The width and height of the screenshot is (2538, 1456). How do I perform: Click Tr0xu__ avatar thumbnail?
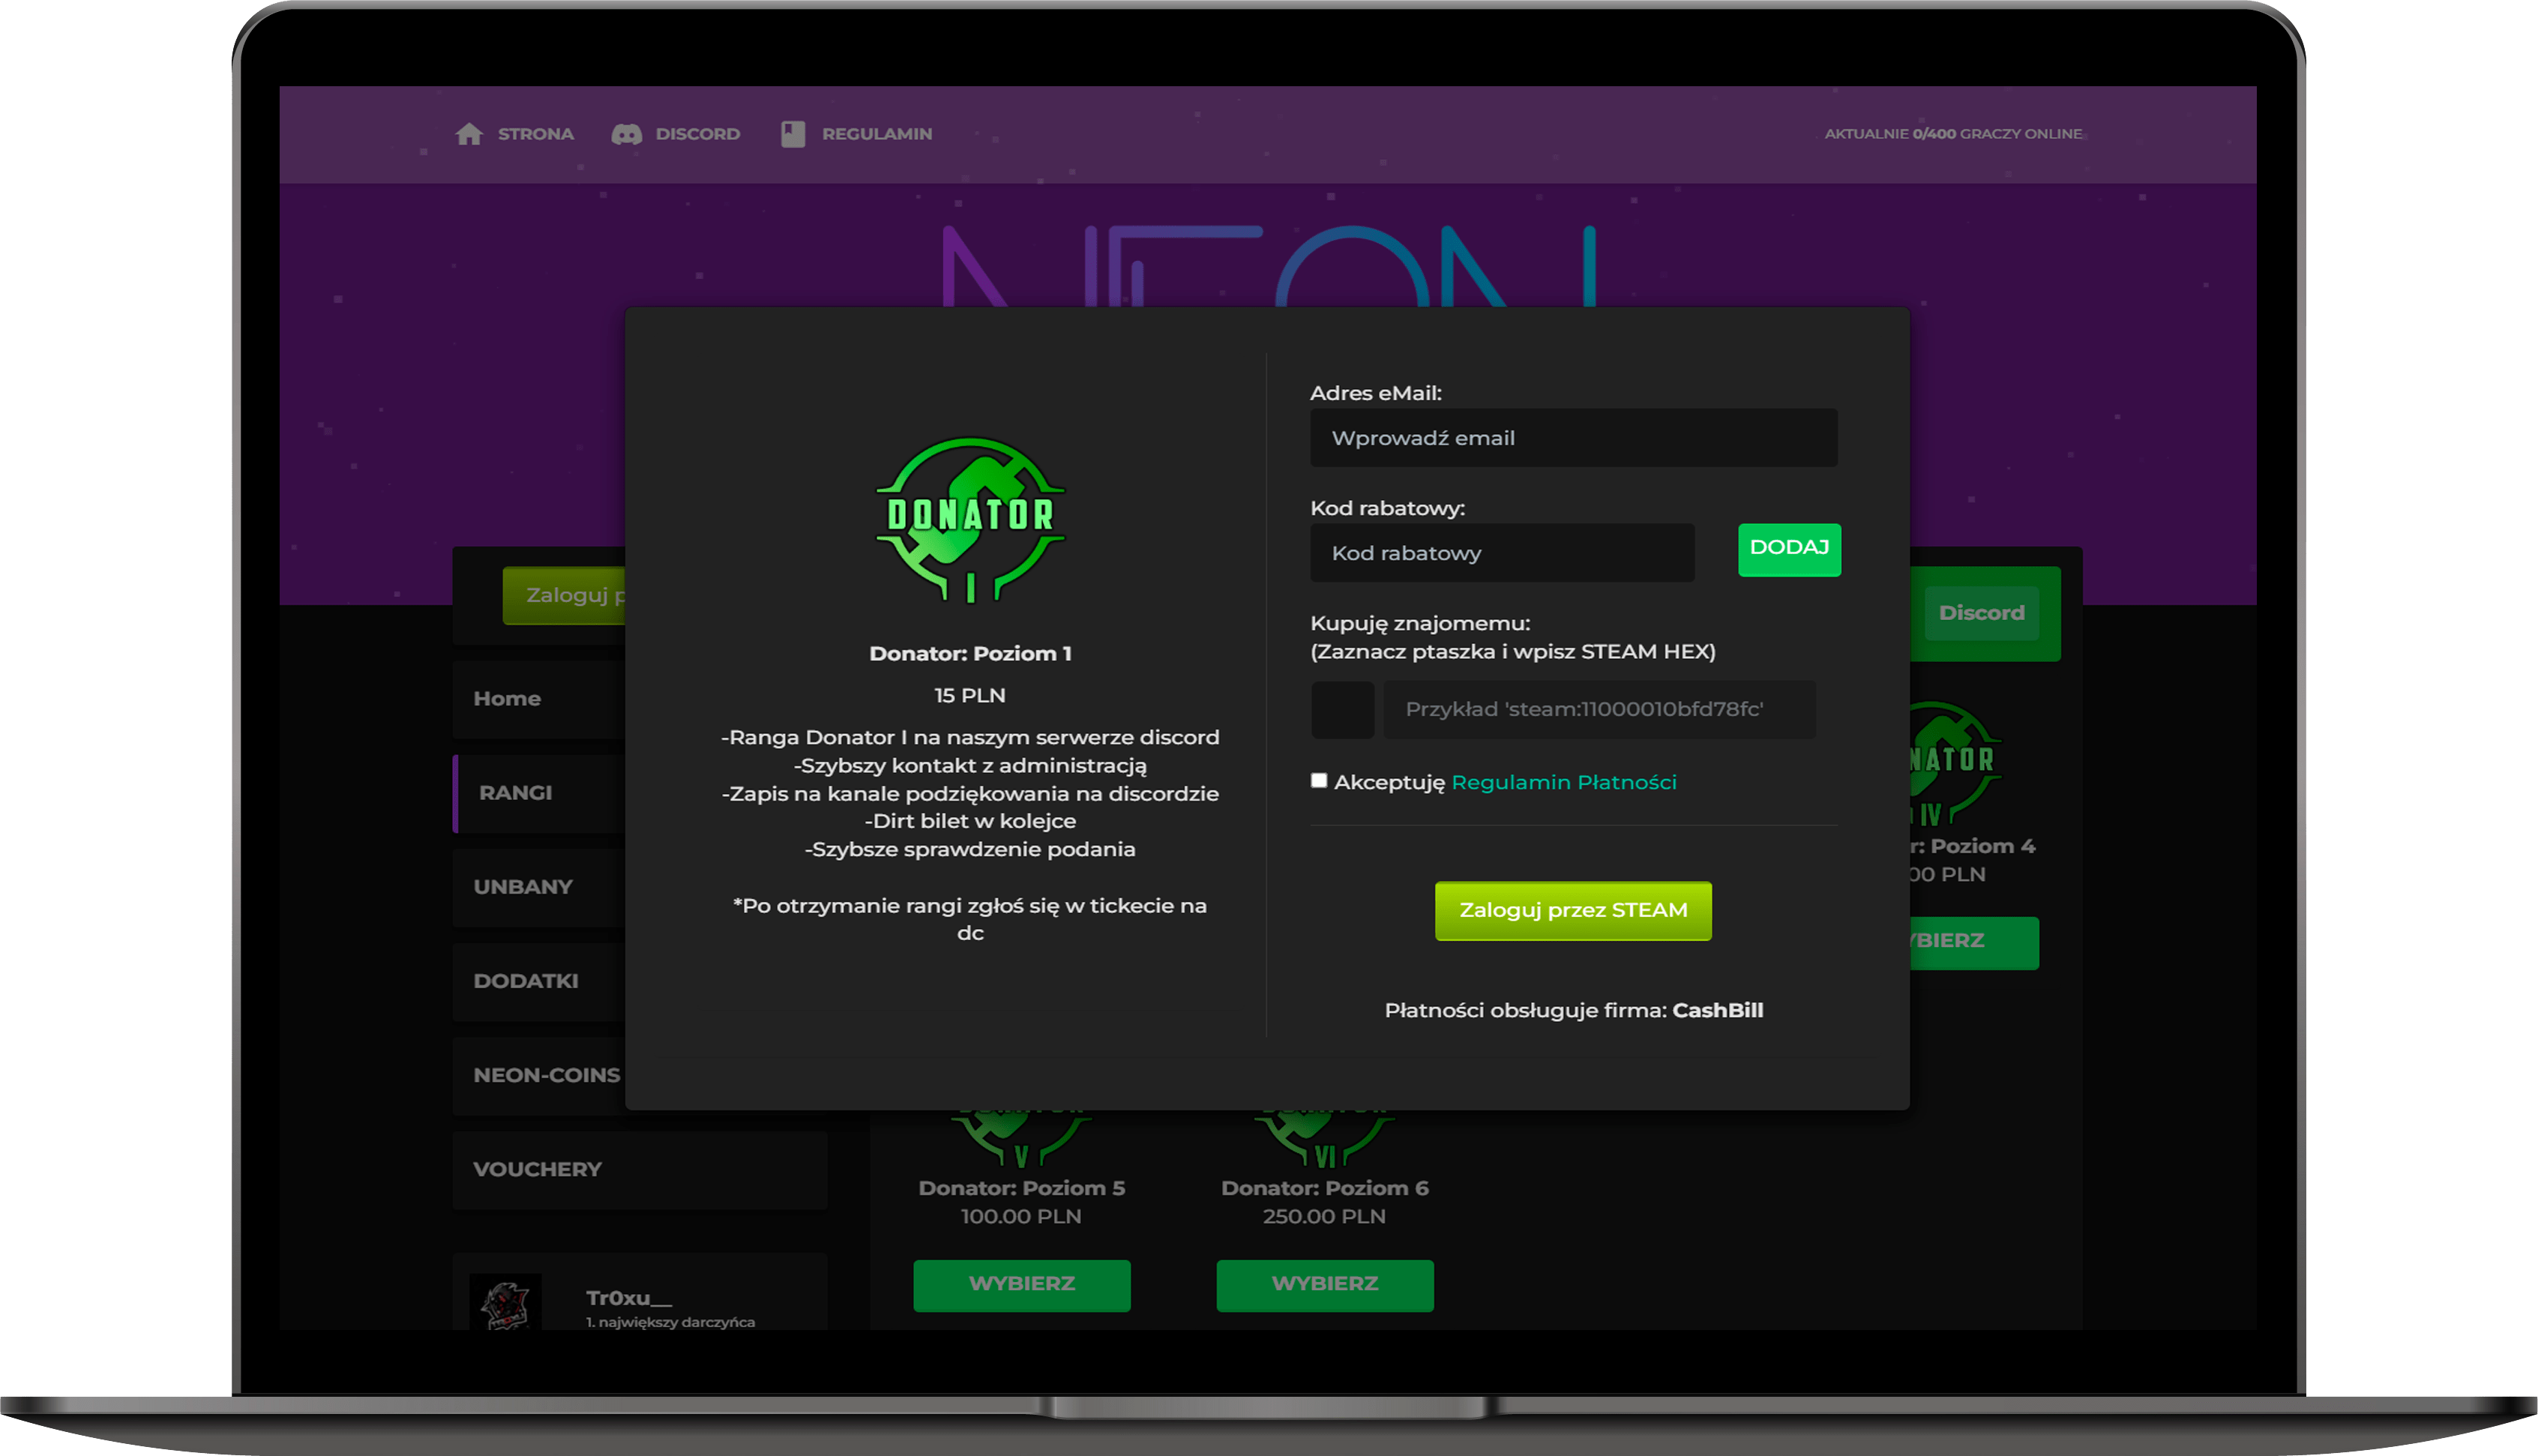pyautogui.click(x=506, y=1302)
